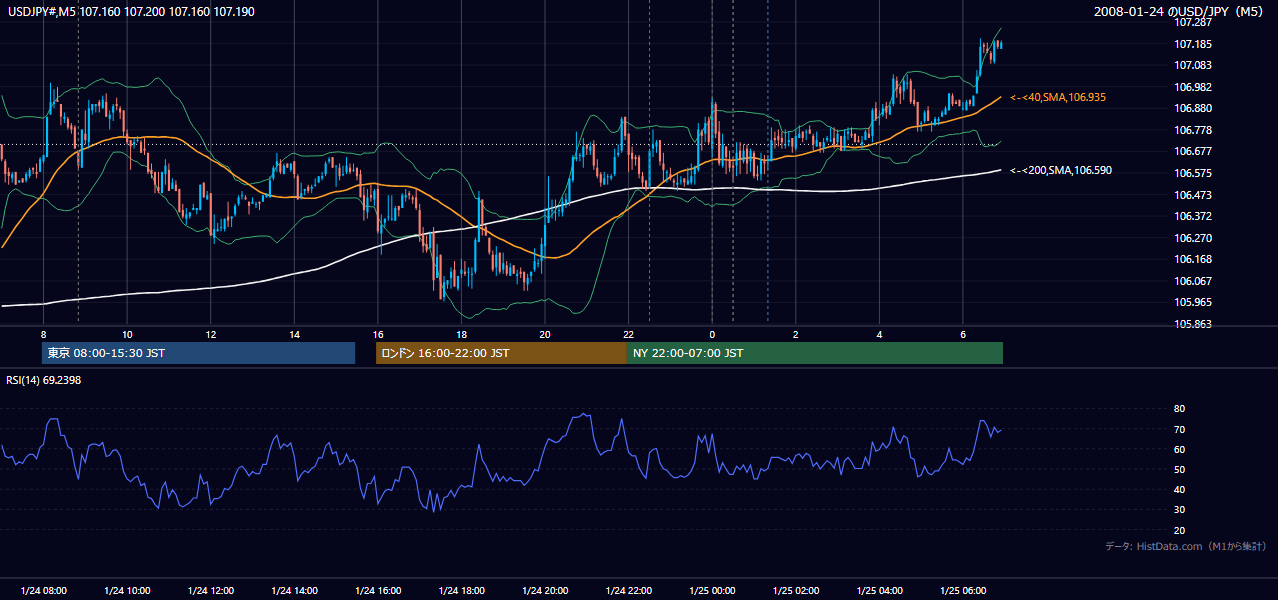Click the 107.287 top price label
The height and width of the screenshot is (600, 1278).
point(1194,22)
